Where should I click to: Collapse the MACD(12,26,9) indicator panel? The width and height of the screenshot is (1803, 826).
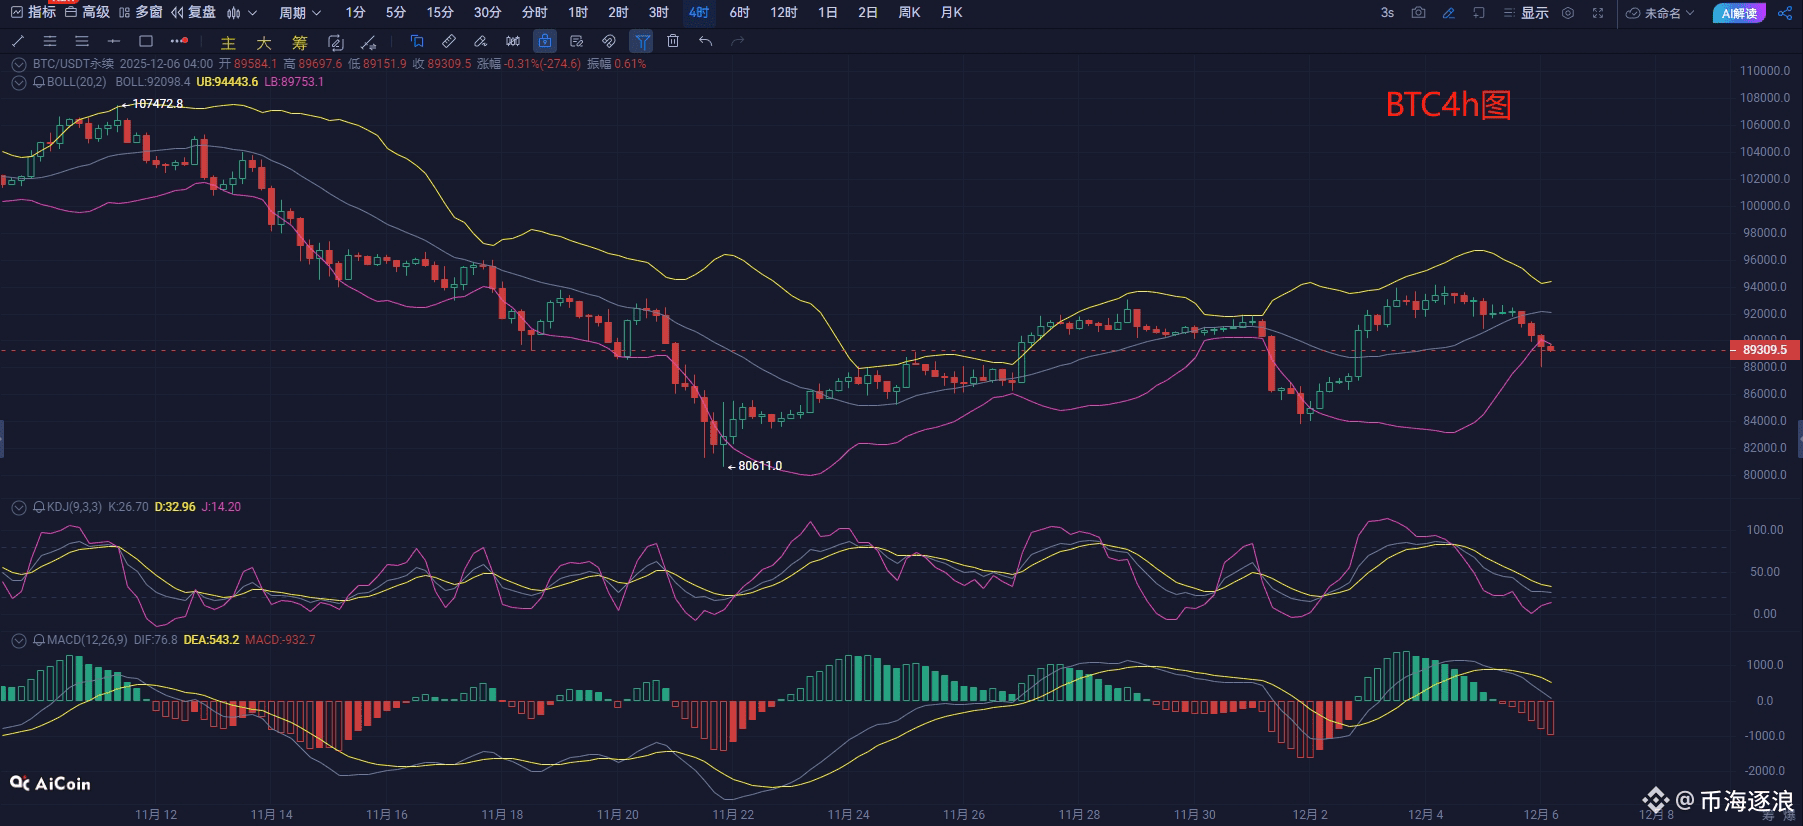pos(18,640)
